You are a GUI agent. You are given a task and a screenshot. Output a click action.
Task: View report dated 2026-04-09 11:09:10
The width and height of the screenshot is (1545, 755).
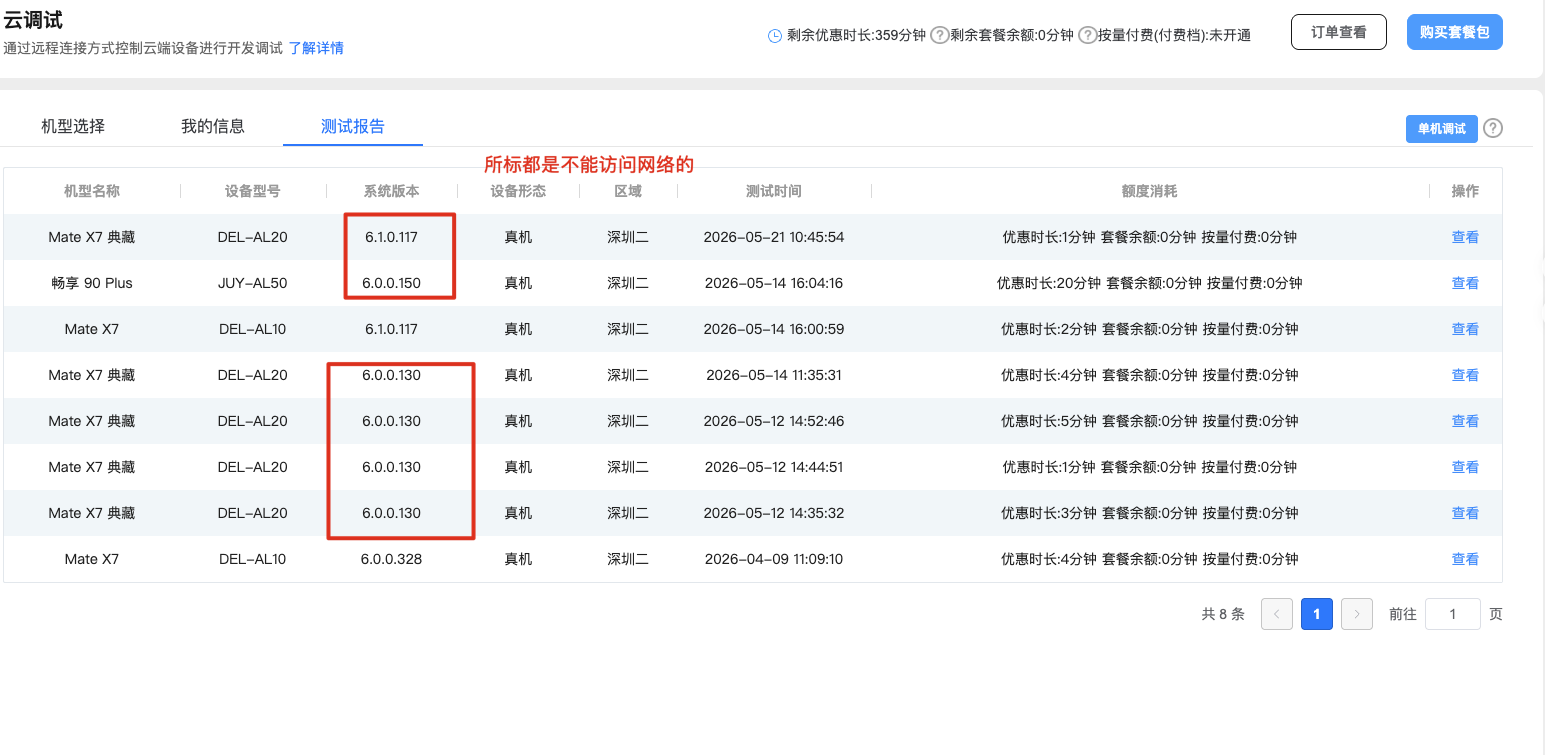[x=1465, y=559]
